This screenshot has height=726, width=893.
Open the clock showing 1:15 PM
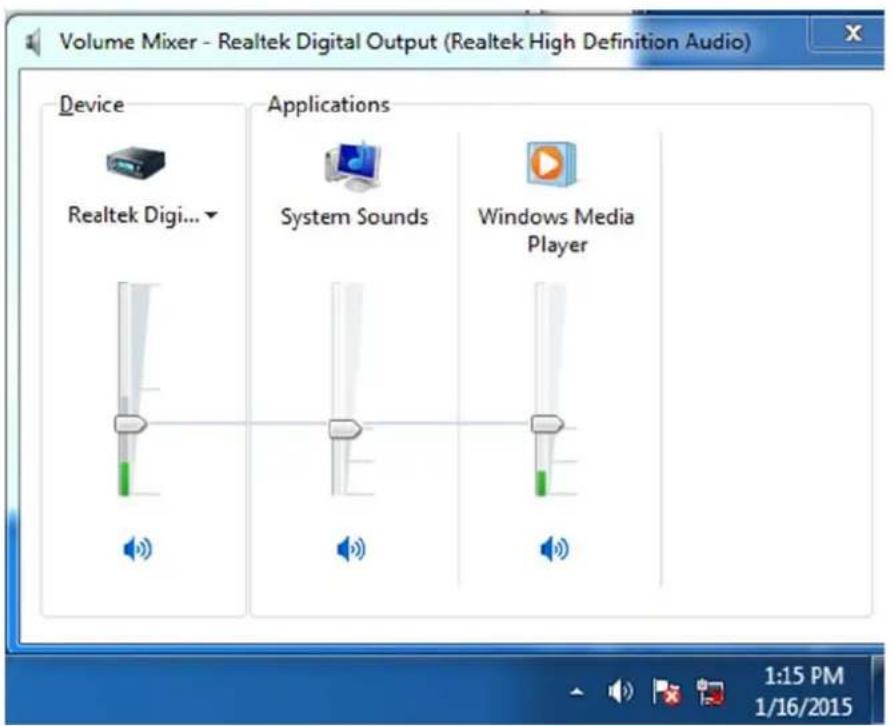pos(804,691)
